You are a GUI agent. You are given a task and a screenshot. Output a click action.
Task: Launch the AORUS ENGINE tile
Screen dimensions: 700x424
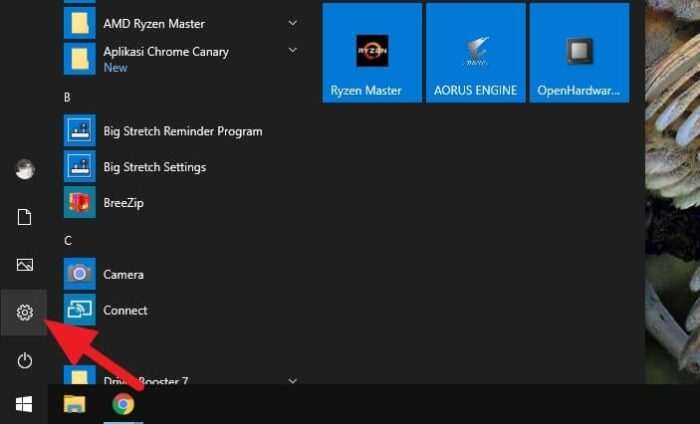tap(476, 53)
